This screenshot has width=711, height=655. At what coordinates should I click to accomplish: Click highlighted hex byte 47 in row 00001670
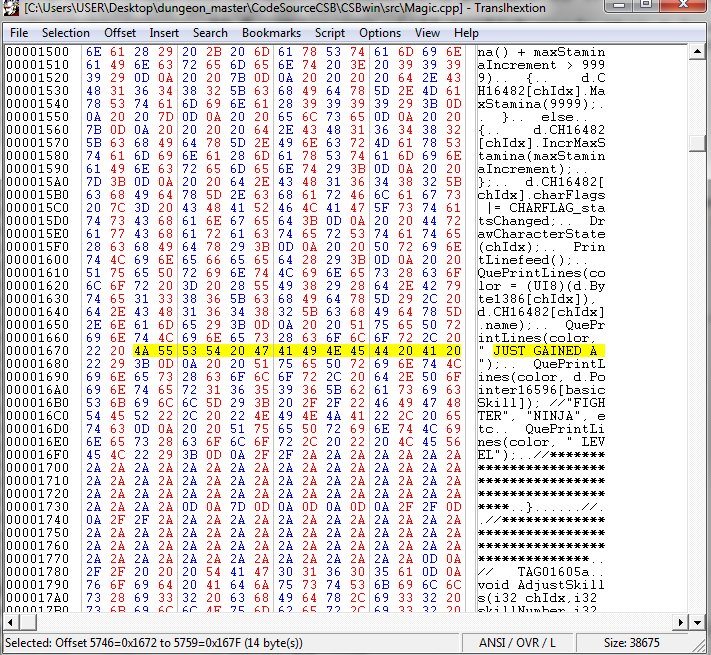click(x=261, y=351)
